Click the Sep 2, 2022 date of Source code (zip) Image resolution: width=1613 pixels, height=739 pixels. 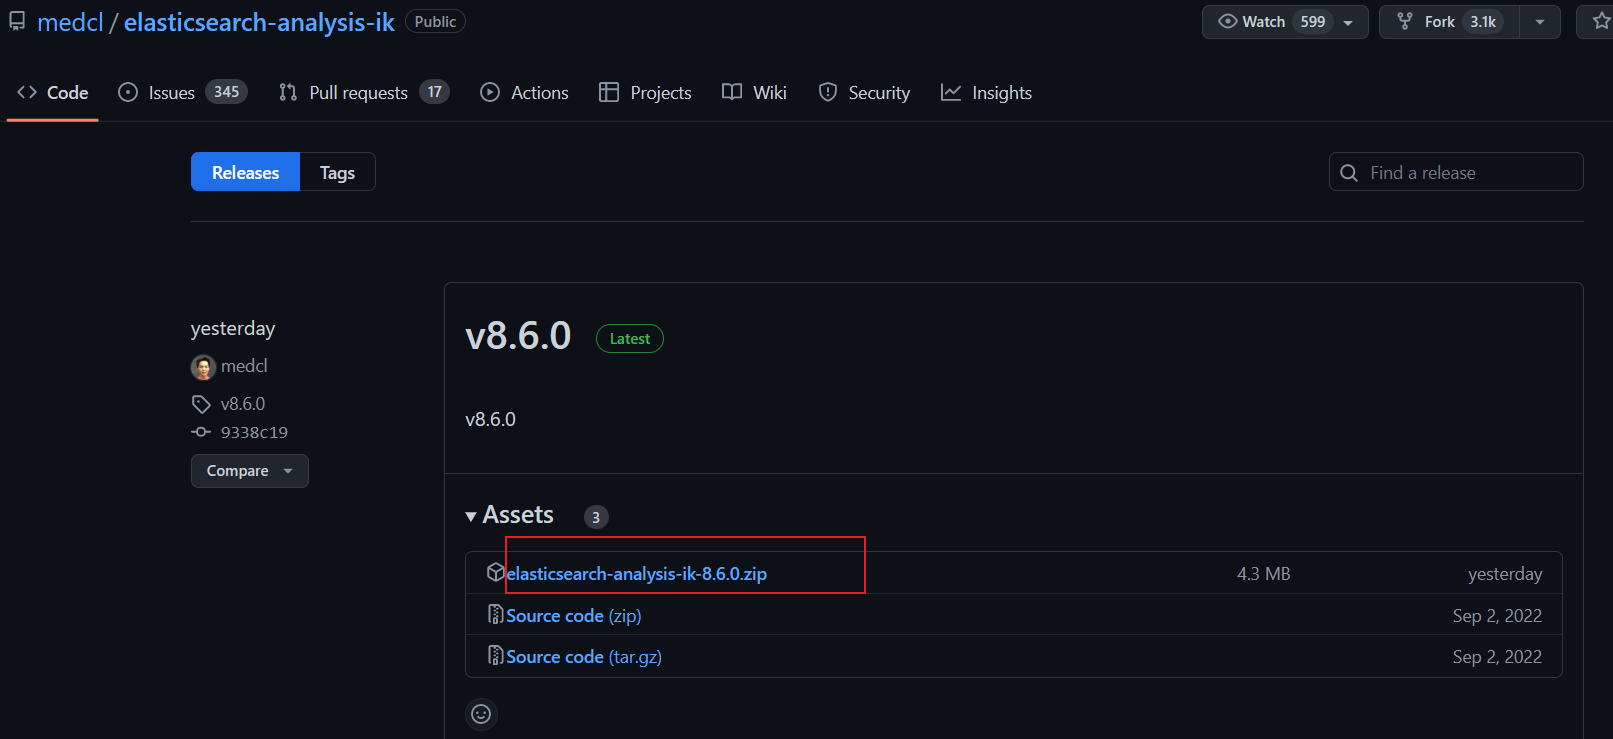(x=1497, y=616)
